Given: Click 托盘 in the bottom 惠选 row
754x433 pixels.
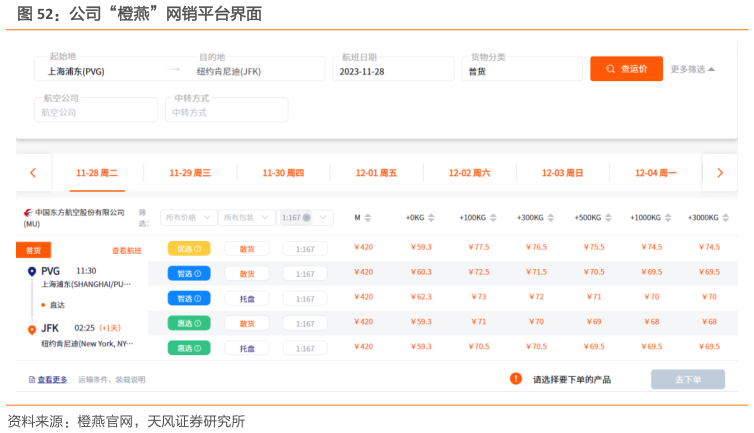Looking at the screenshot, I should coord(247,348).
